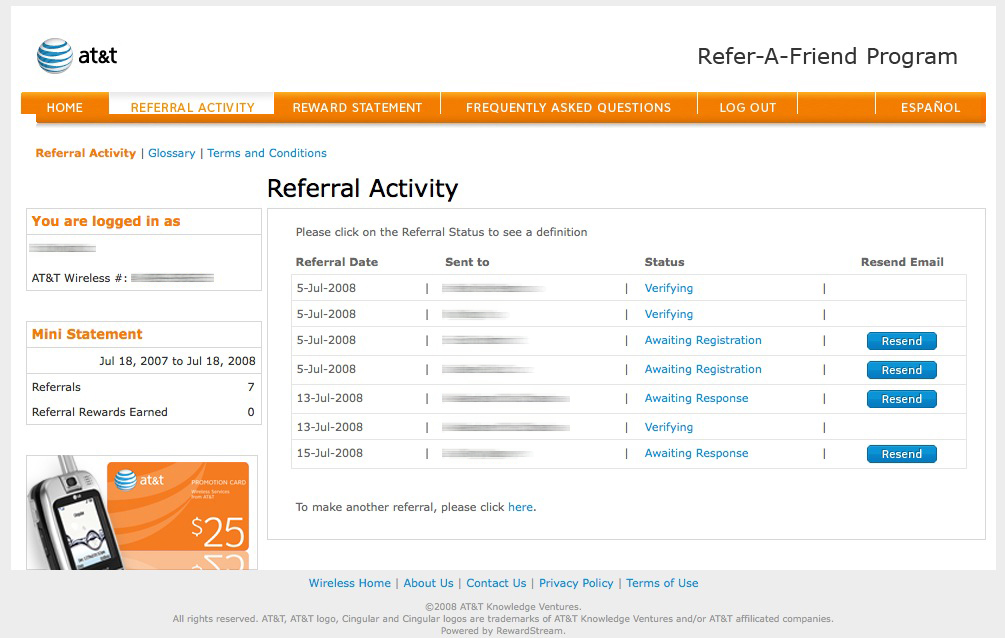Screen dimensions: 1005x638
Task: Open Terms of Use footer link
Action: (662, 583)
